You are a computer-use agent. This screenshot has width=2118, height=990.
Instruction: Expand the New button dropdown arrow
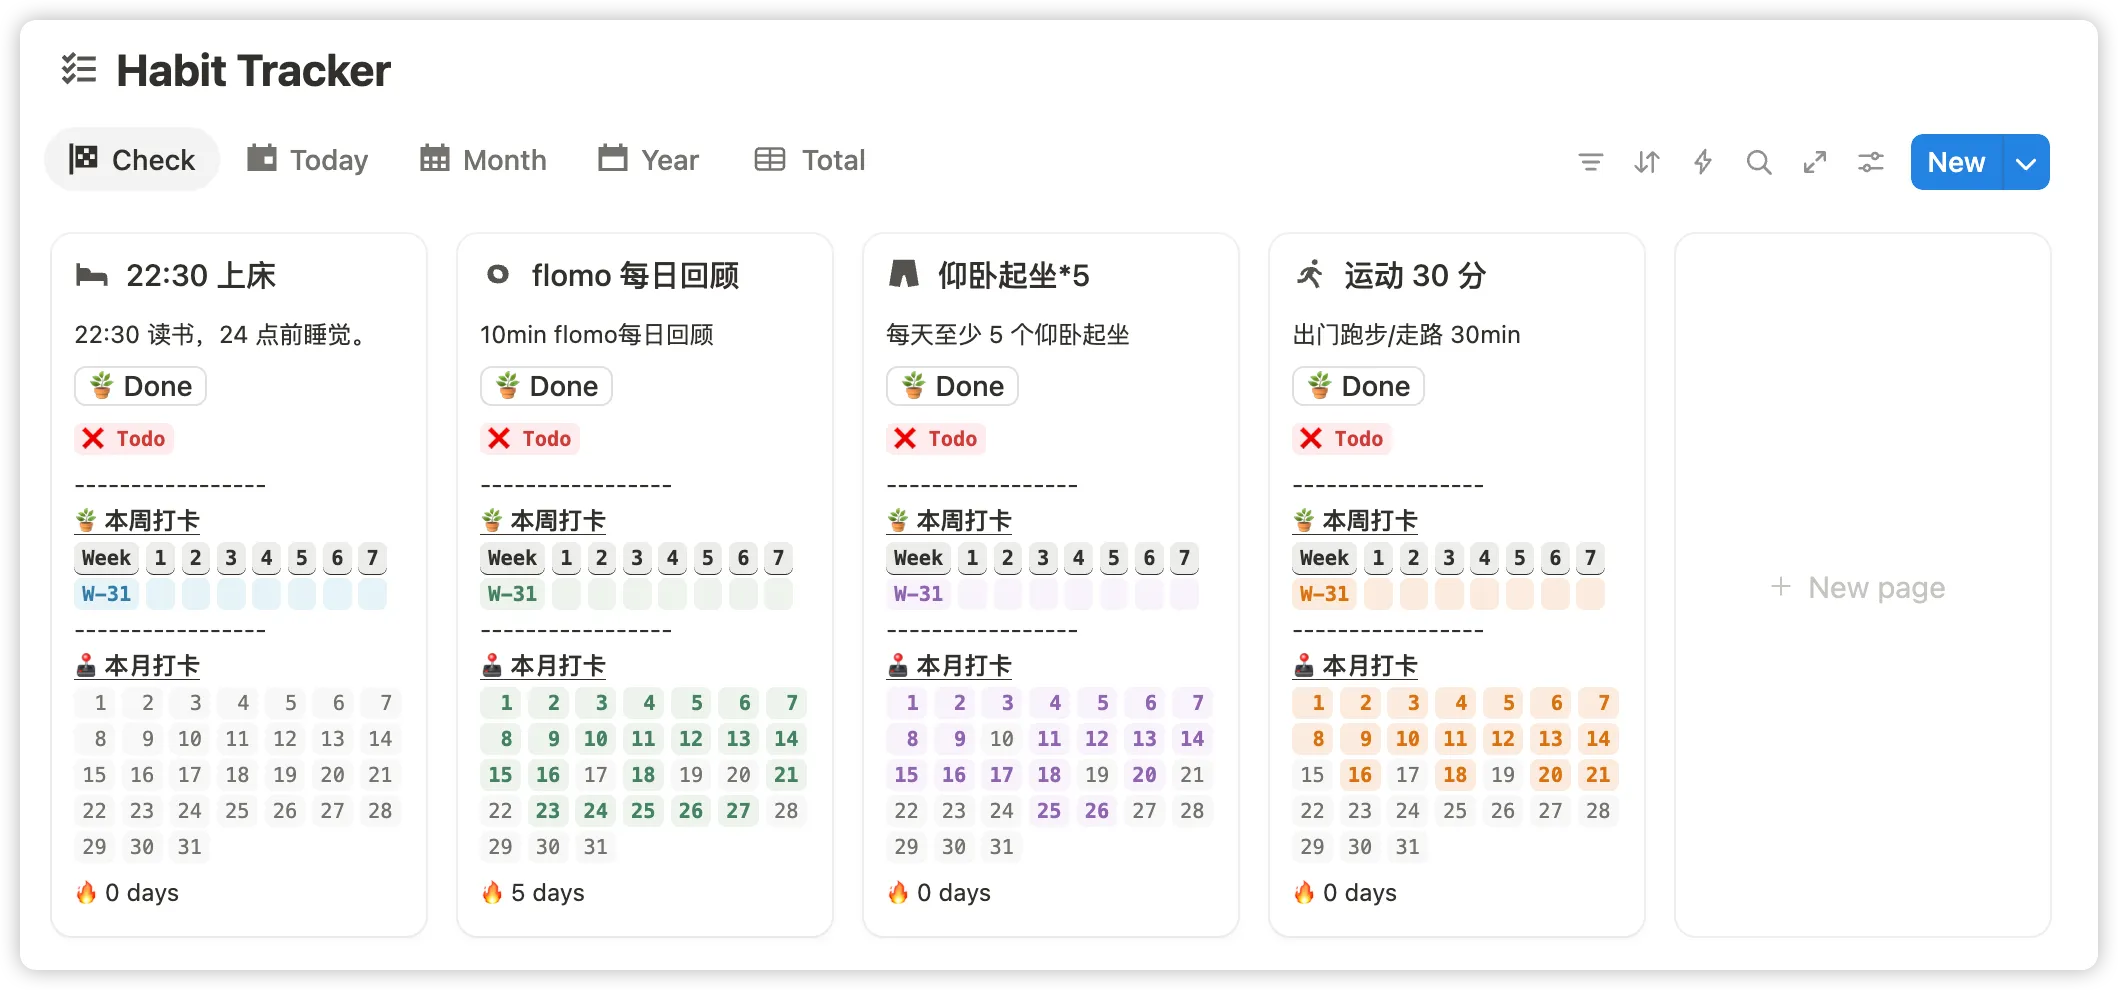click(x=2026, y=163)
